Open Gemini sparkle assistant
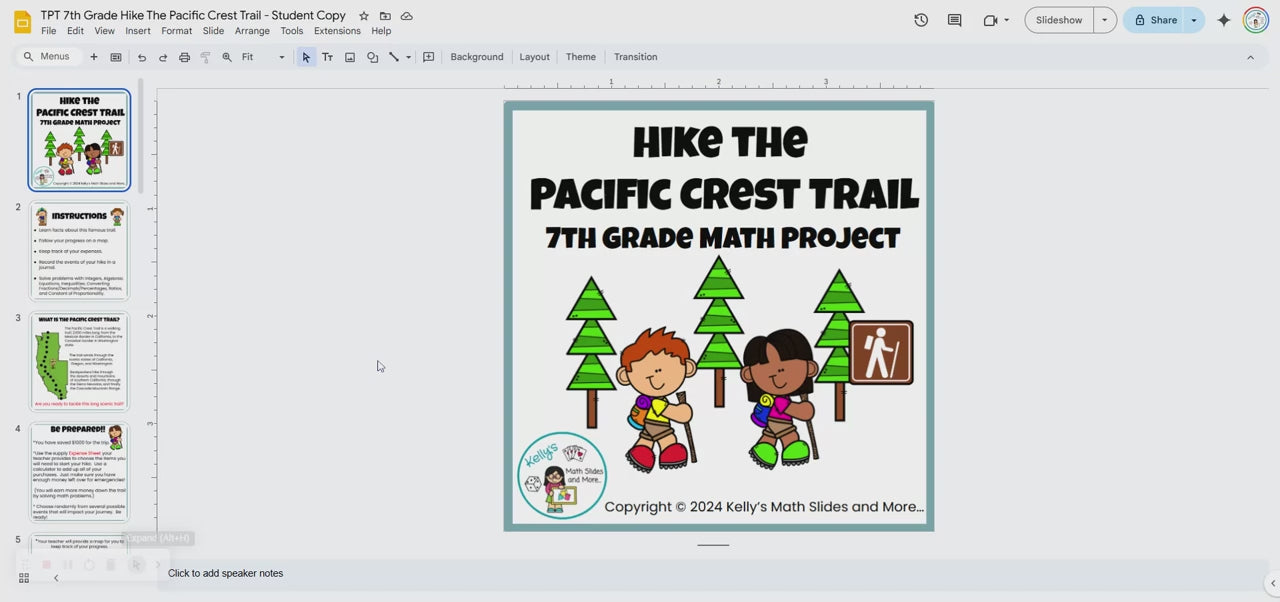The width and height of the screenshot is (1280, 602). coord(1223,20)
